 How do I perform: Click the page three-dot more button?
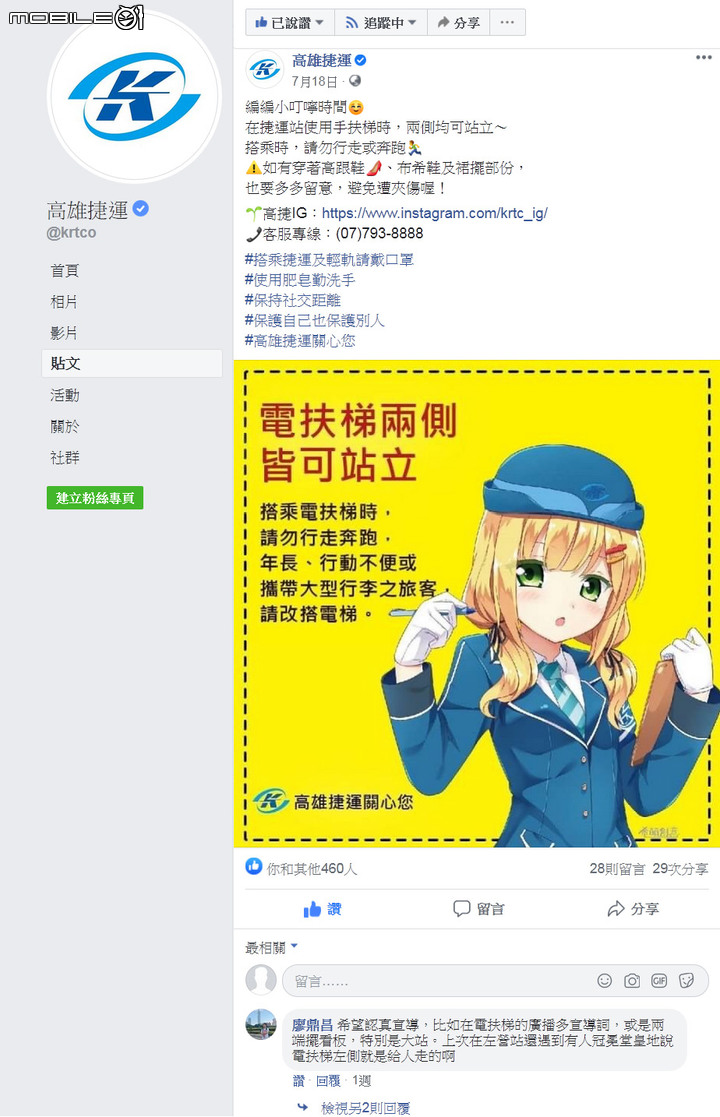point(507,23)
